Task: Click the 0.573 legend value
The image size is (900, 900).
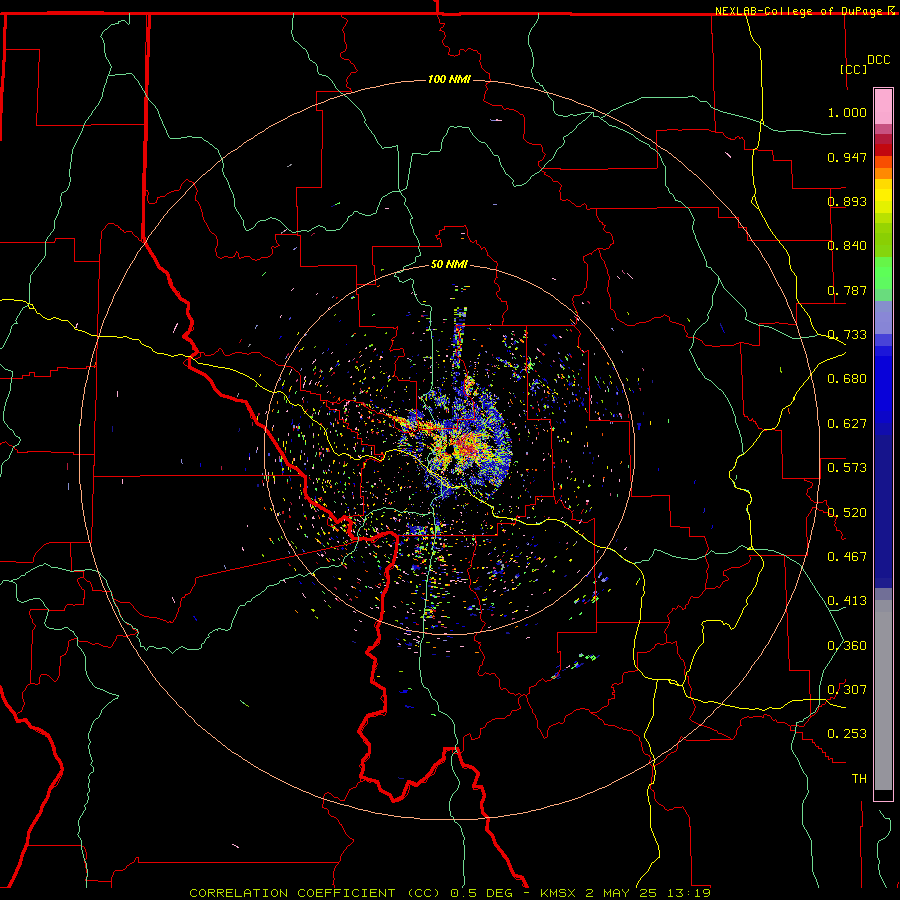Action: pyautogui.click(x=847, y=468)
